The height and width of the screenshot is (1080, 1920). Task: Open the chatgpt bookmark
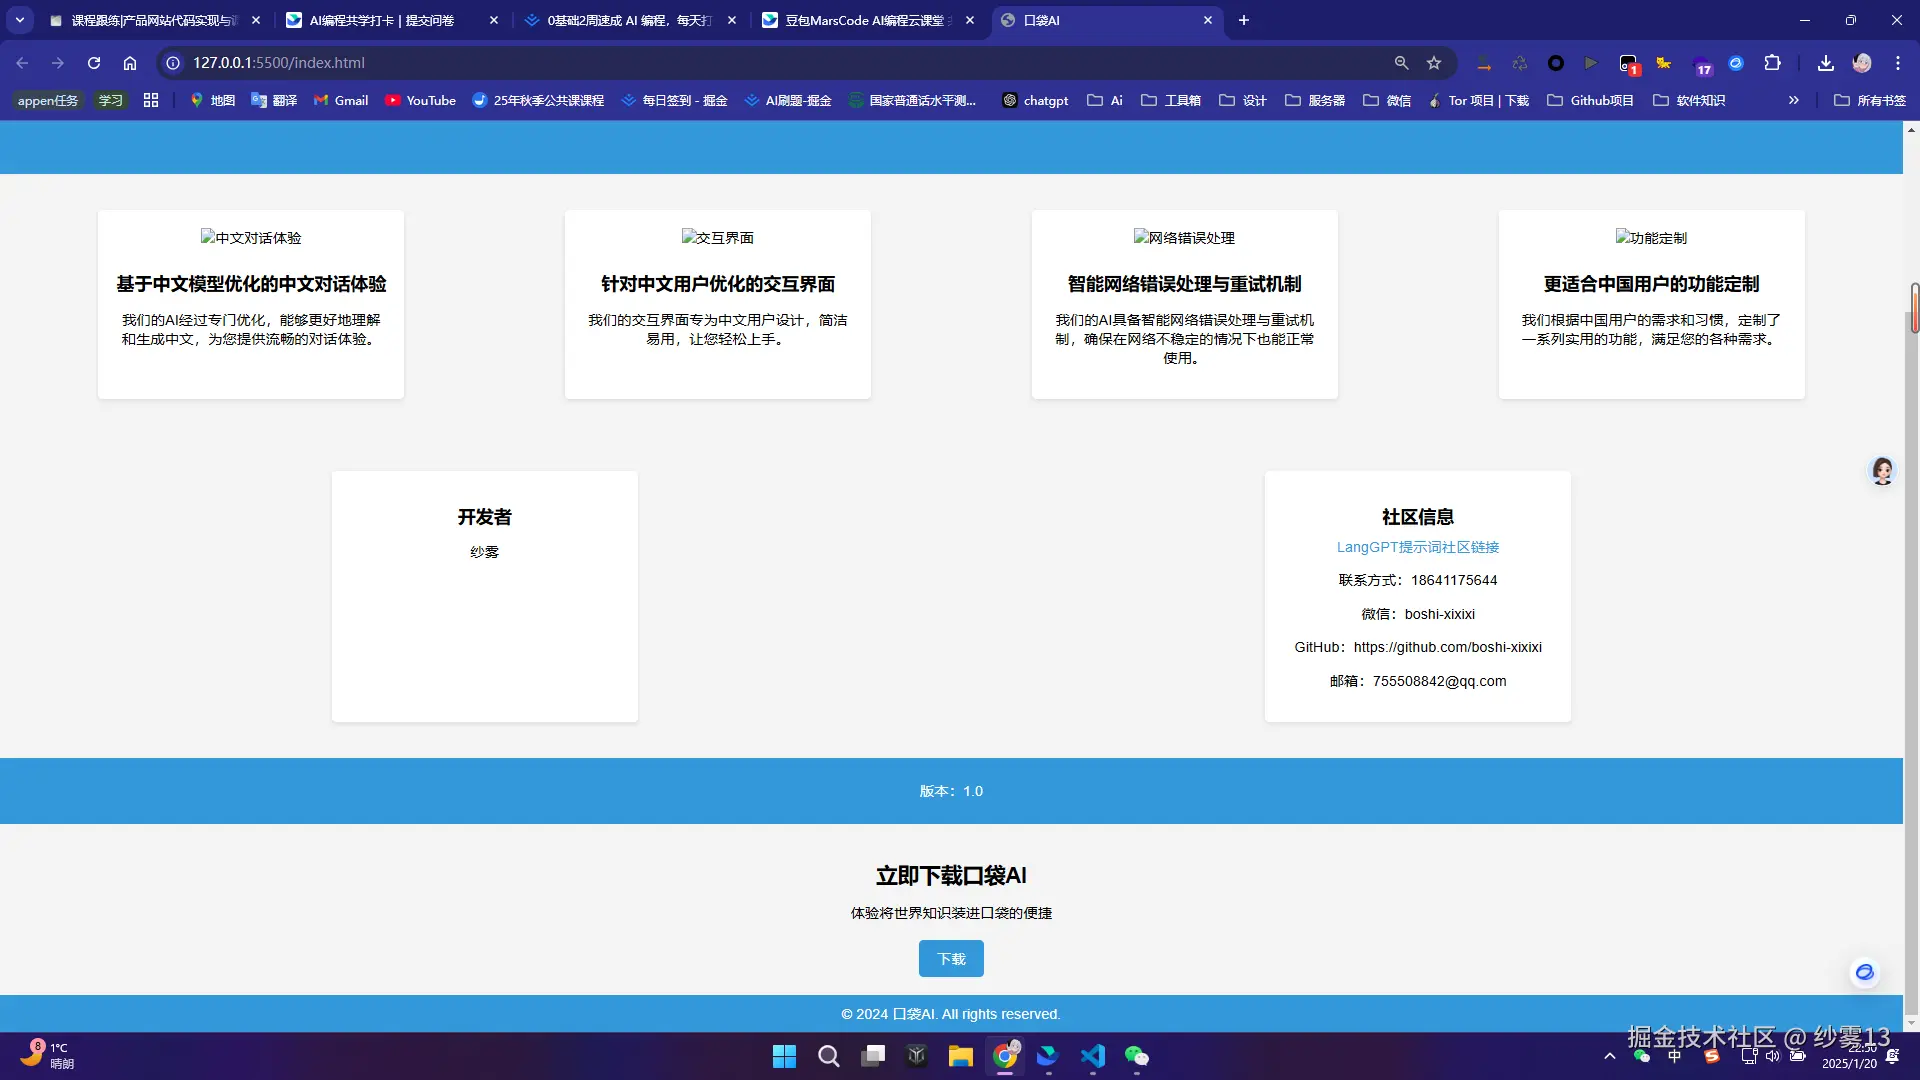coord(1035,100)
